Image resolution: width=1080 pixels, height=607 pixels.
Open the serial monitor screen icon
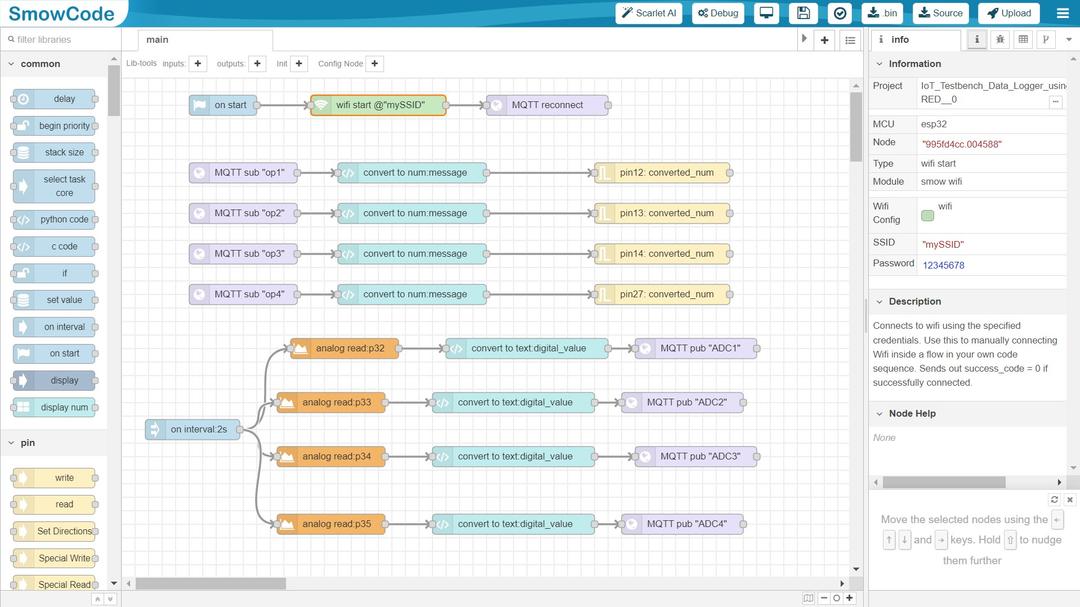767,13
